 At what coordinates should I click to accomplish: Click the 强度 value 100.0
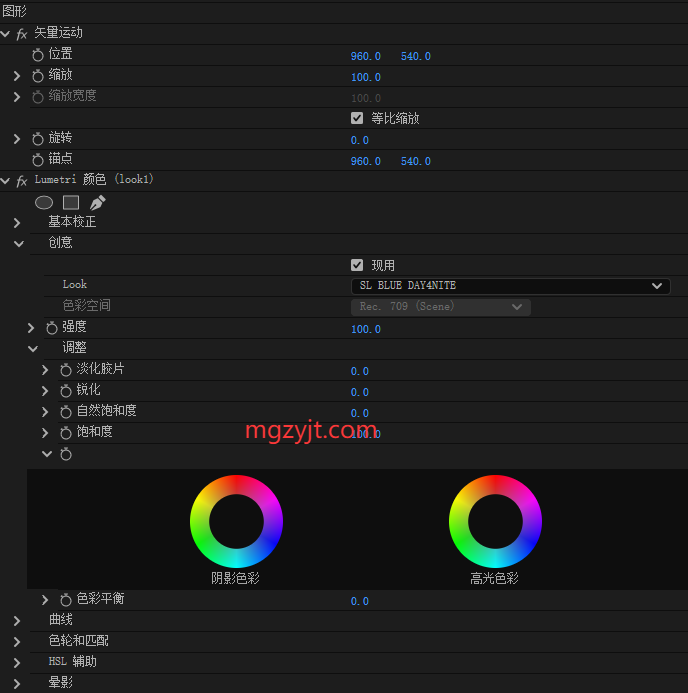tap(365, 329)
